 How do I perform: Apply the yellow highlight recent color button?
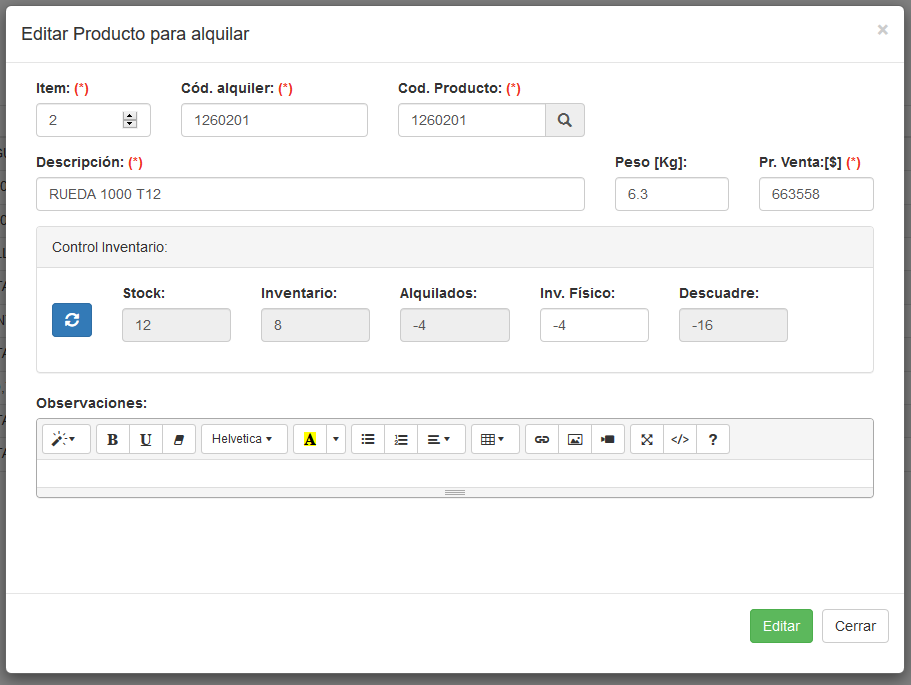tap(310, 439)
